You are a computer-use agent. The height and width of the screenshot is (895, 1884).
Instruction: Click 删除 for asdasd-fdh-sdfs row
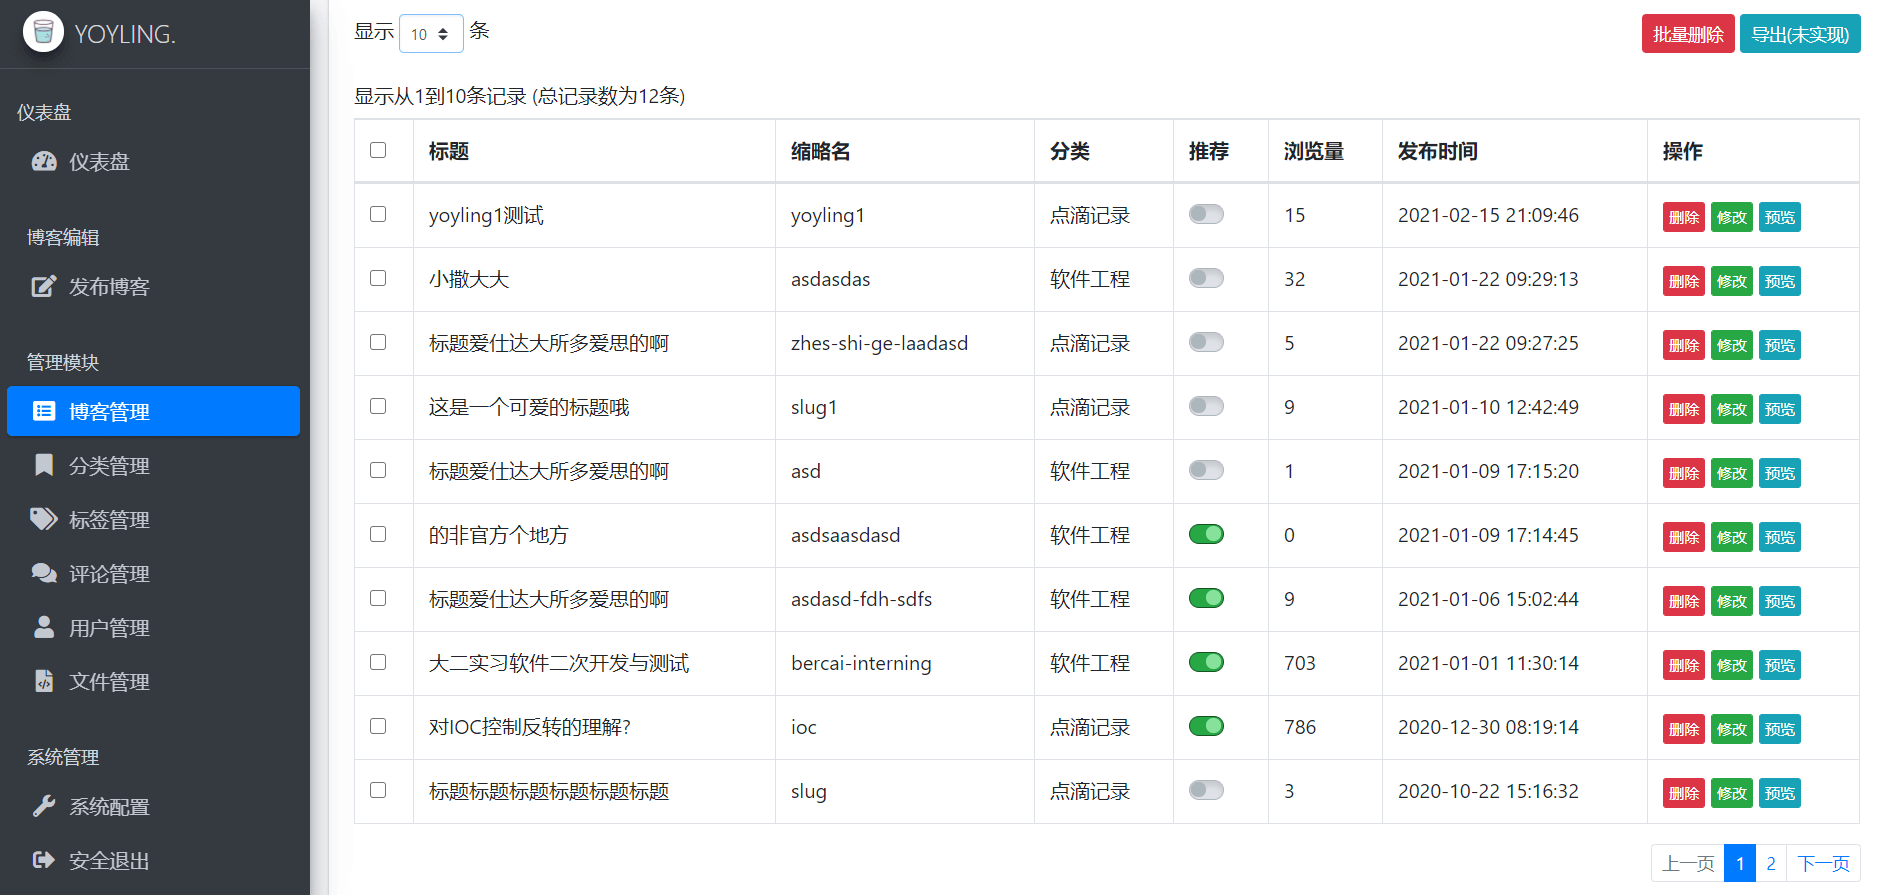[1684, 601]
